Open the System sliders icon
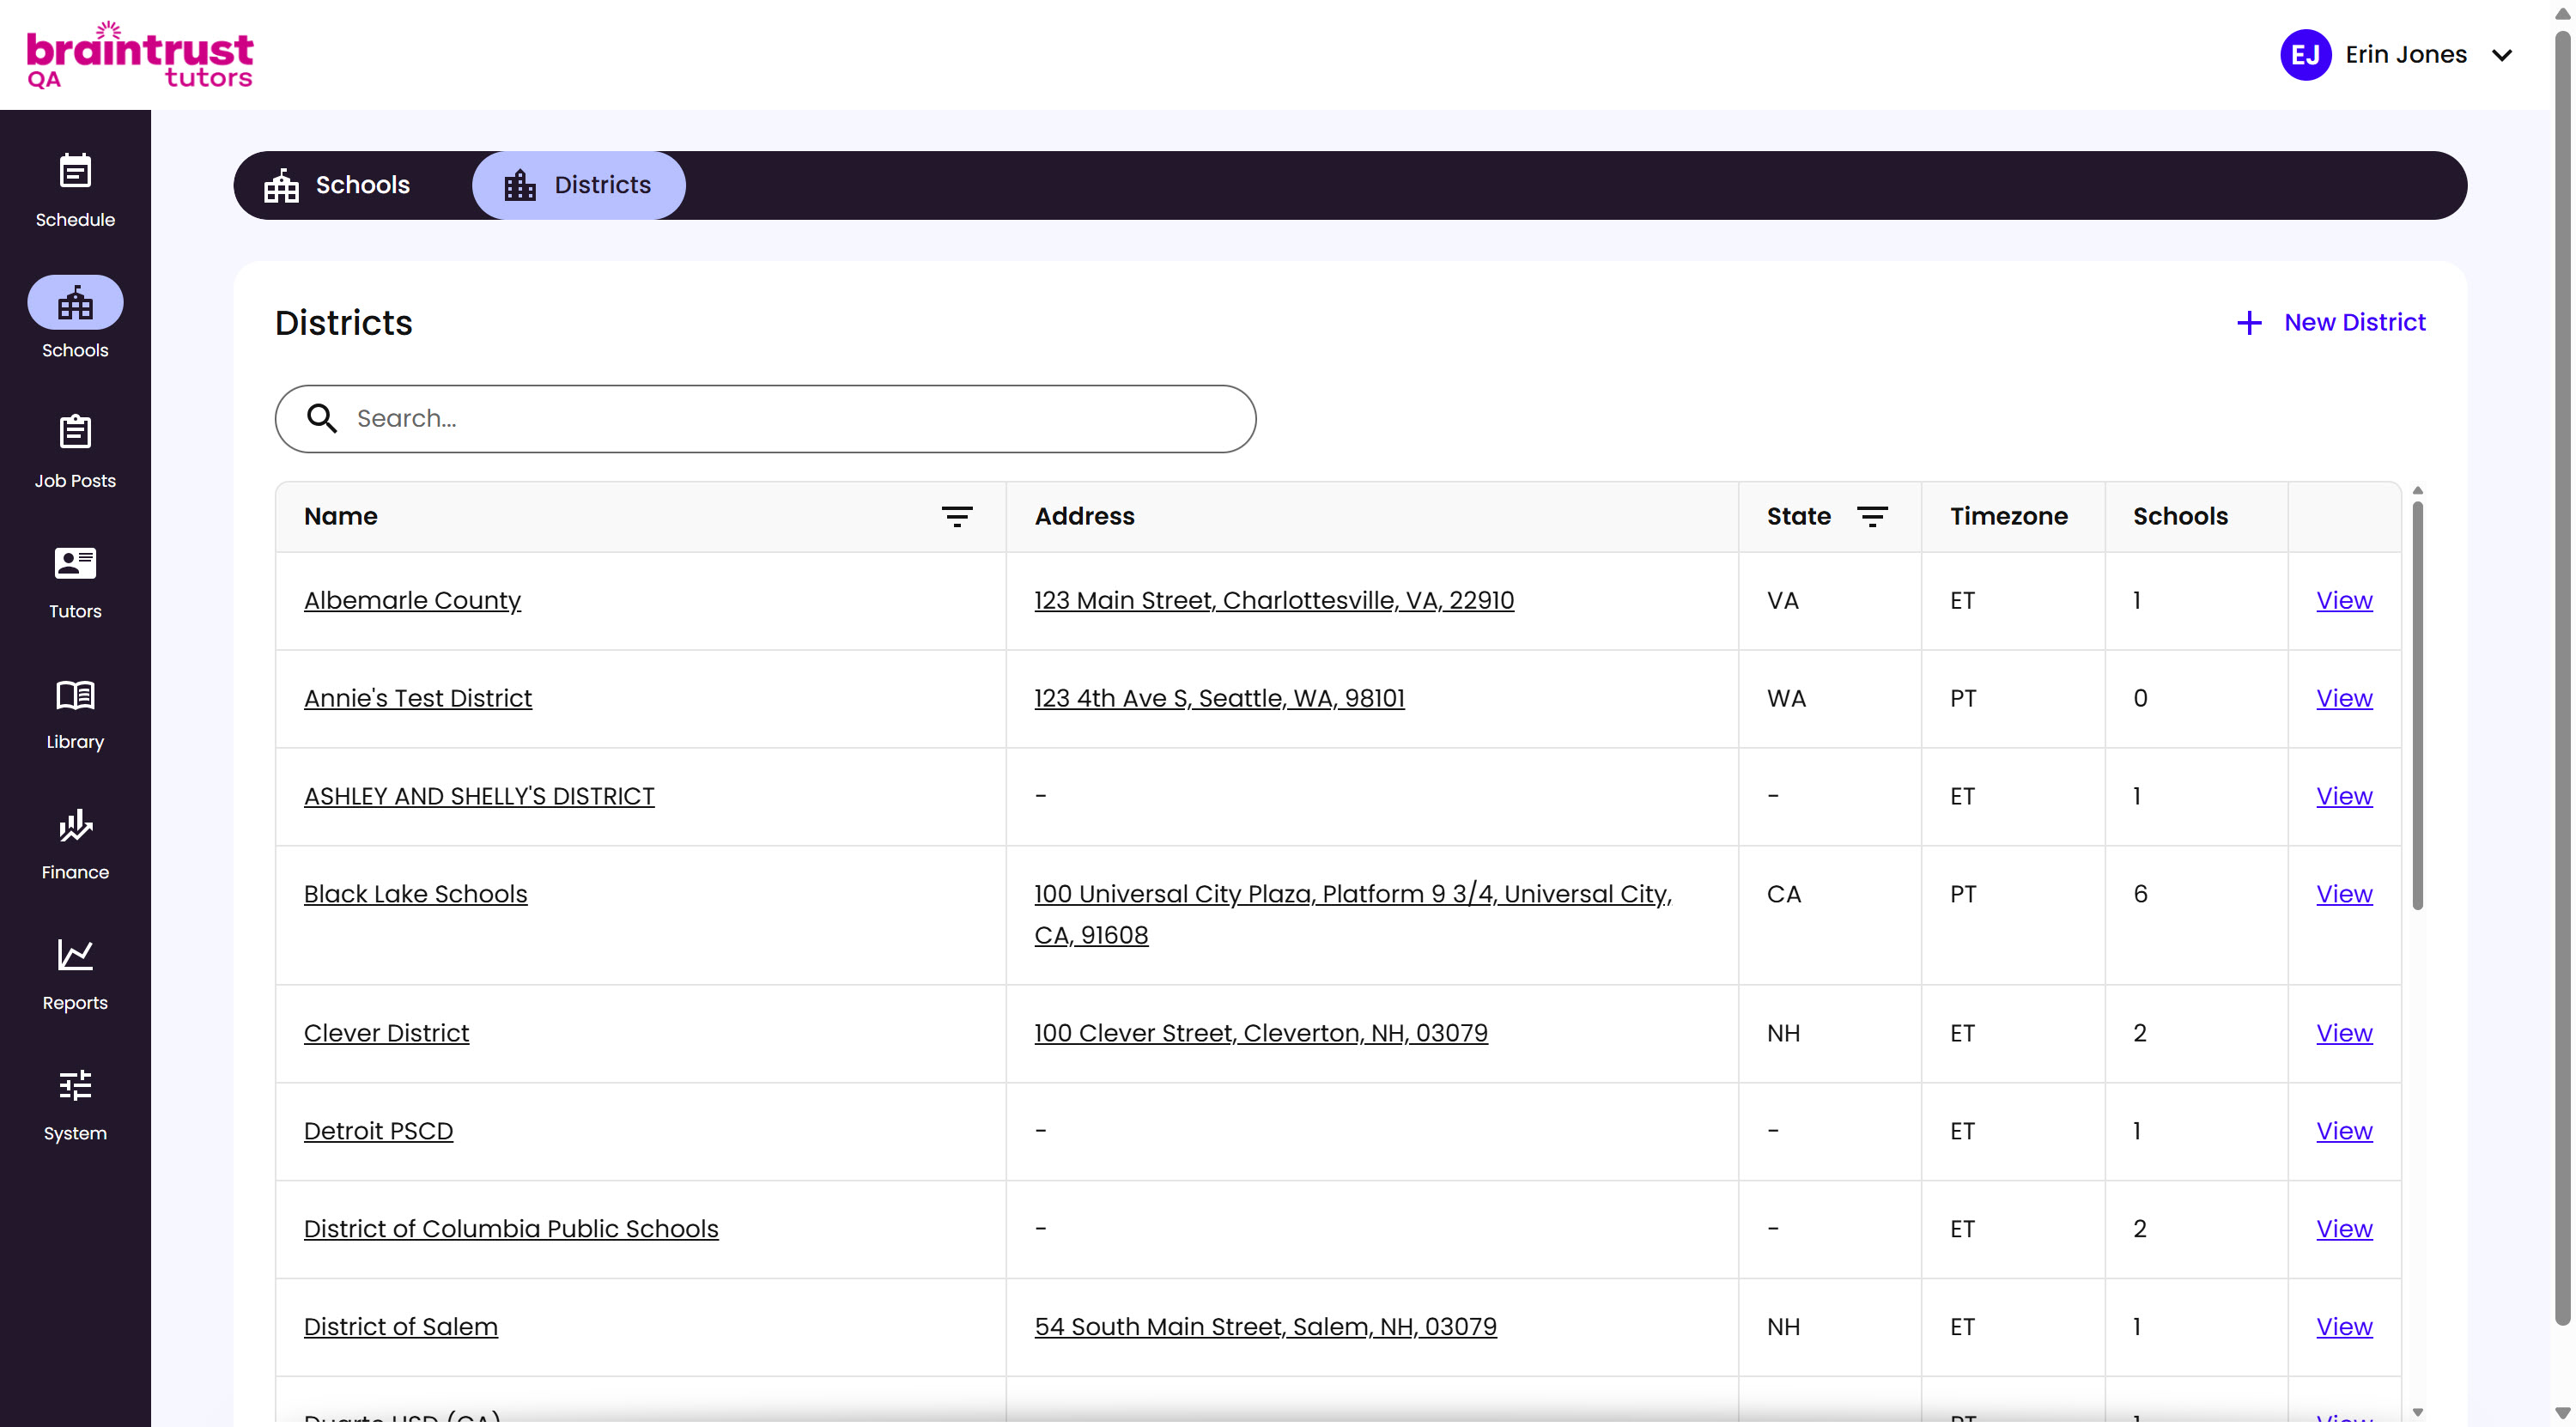The height and width of the screenshot is (1427, 2576). click(x=75, y=1086)
